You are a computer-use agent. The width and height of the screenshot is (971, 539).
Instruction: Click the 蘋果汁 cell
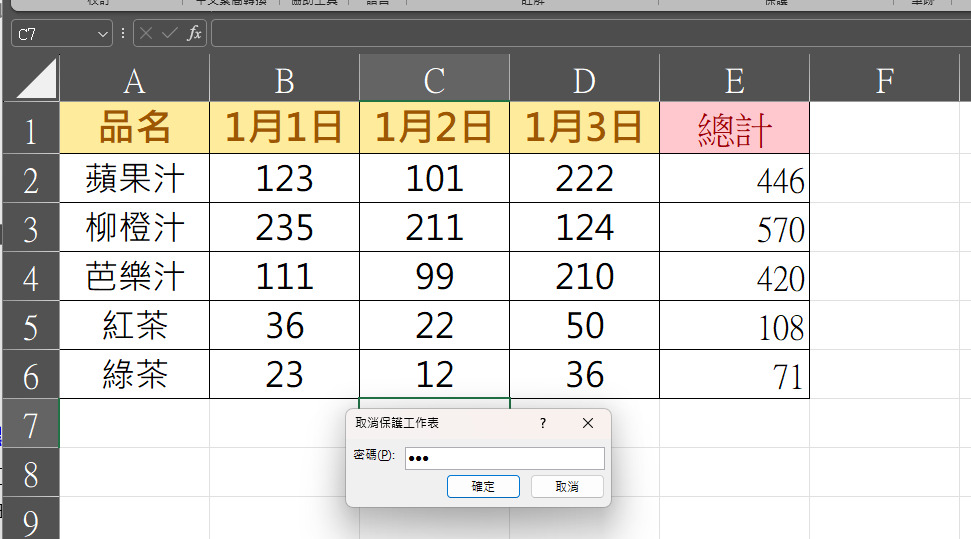click(x=134, y=178)
